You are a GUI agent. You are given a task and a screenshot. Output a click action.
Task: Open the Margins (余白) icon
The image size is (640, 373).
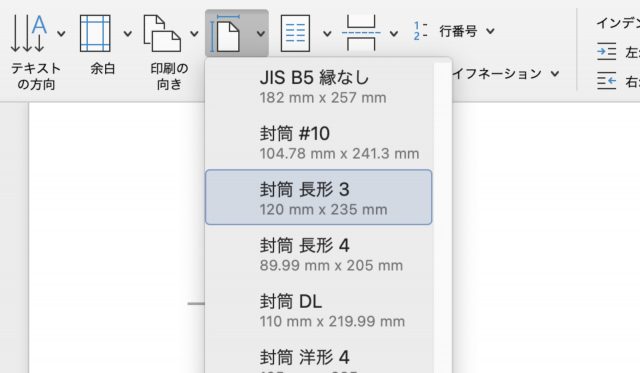click(95, 33)
